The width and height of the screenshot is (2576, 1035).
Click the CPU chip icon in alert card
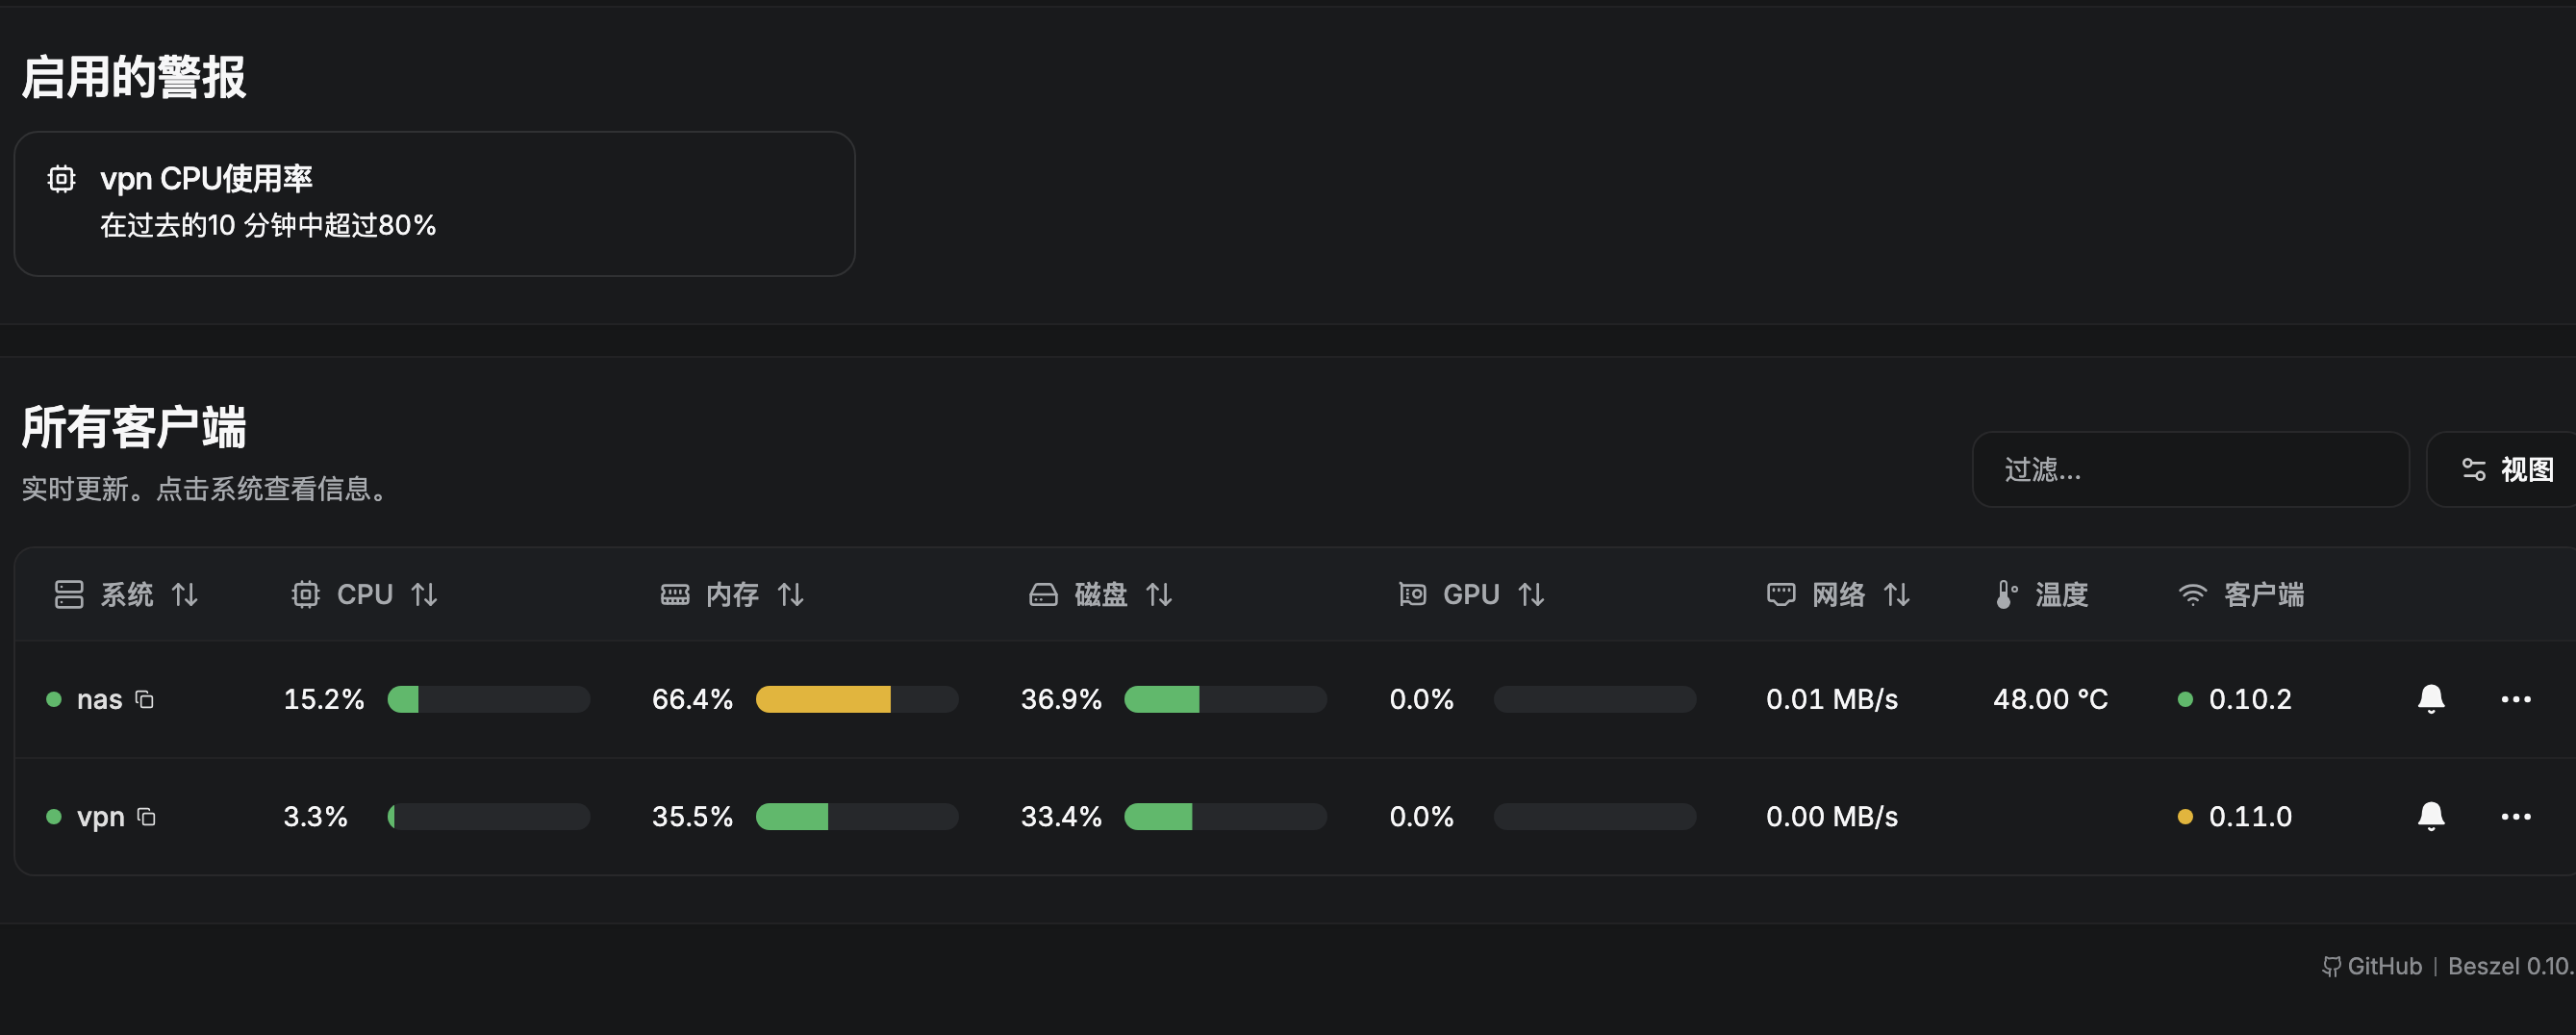[62, 179]
